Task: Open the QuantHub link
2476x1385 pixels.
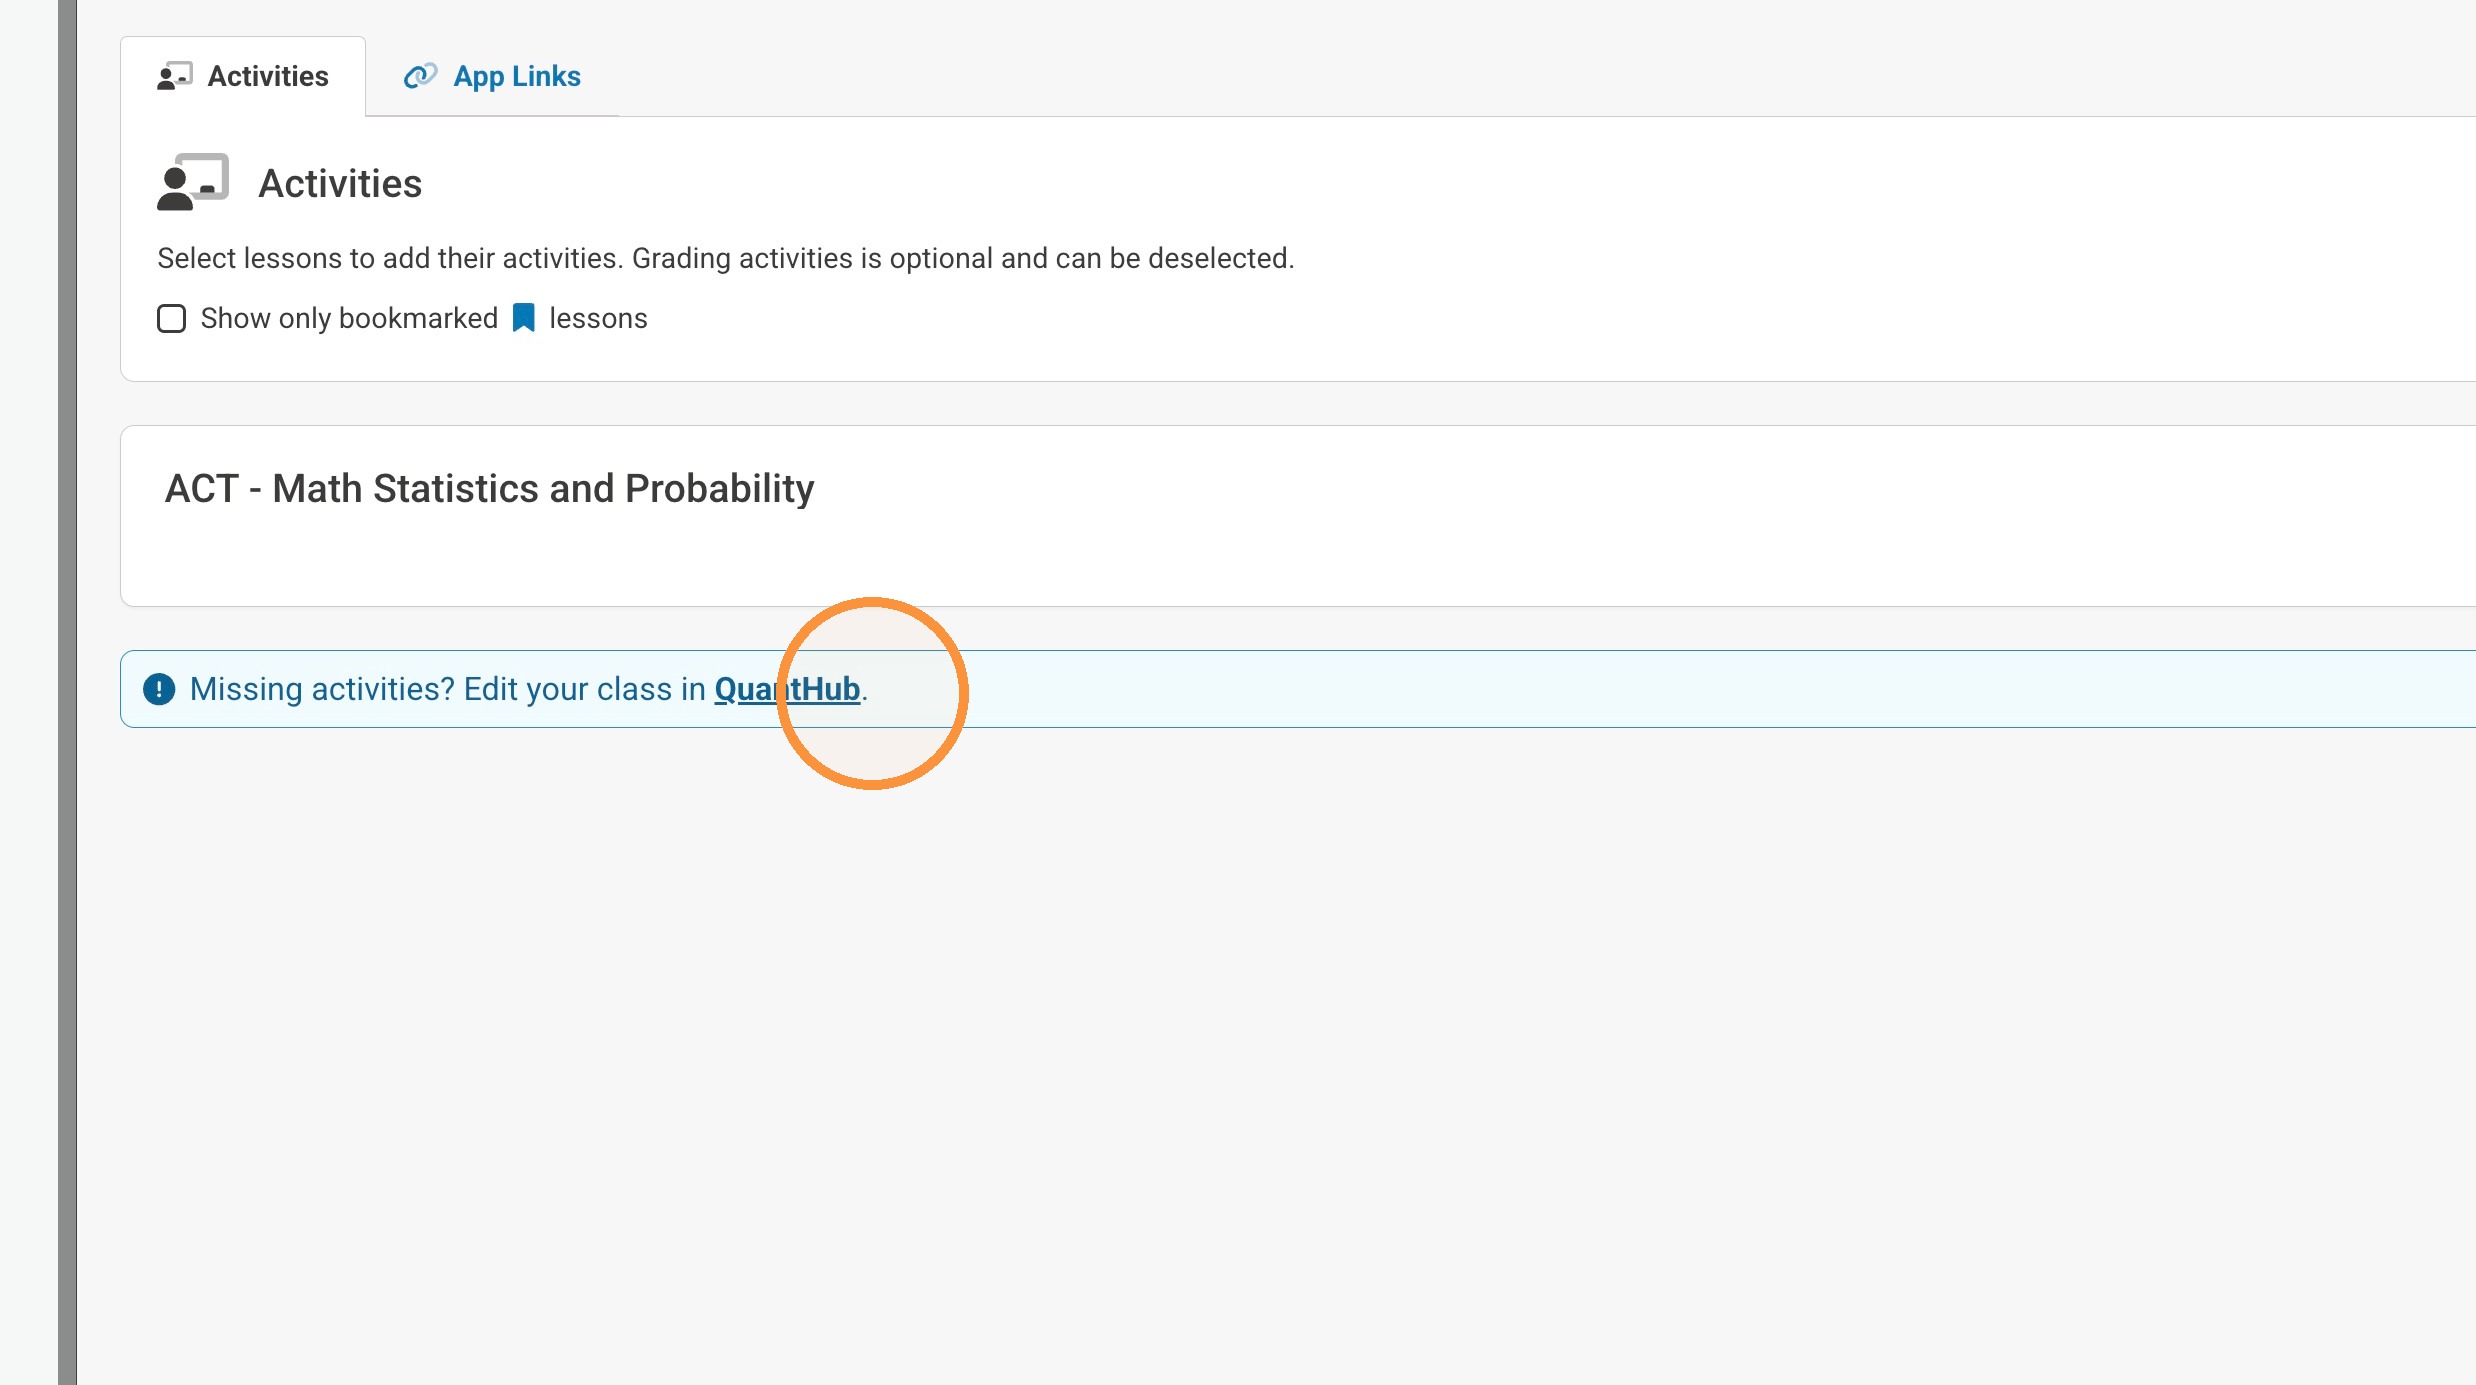Action: pos(787,689)
